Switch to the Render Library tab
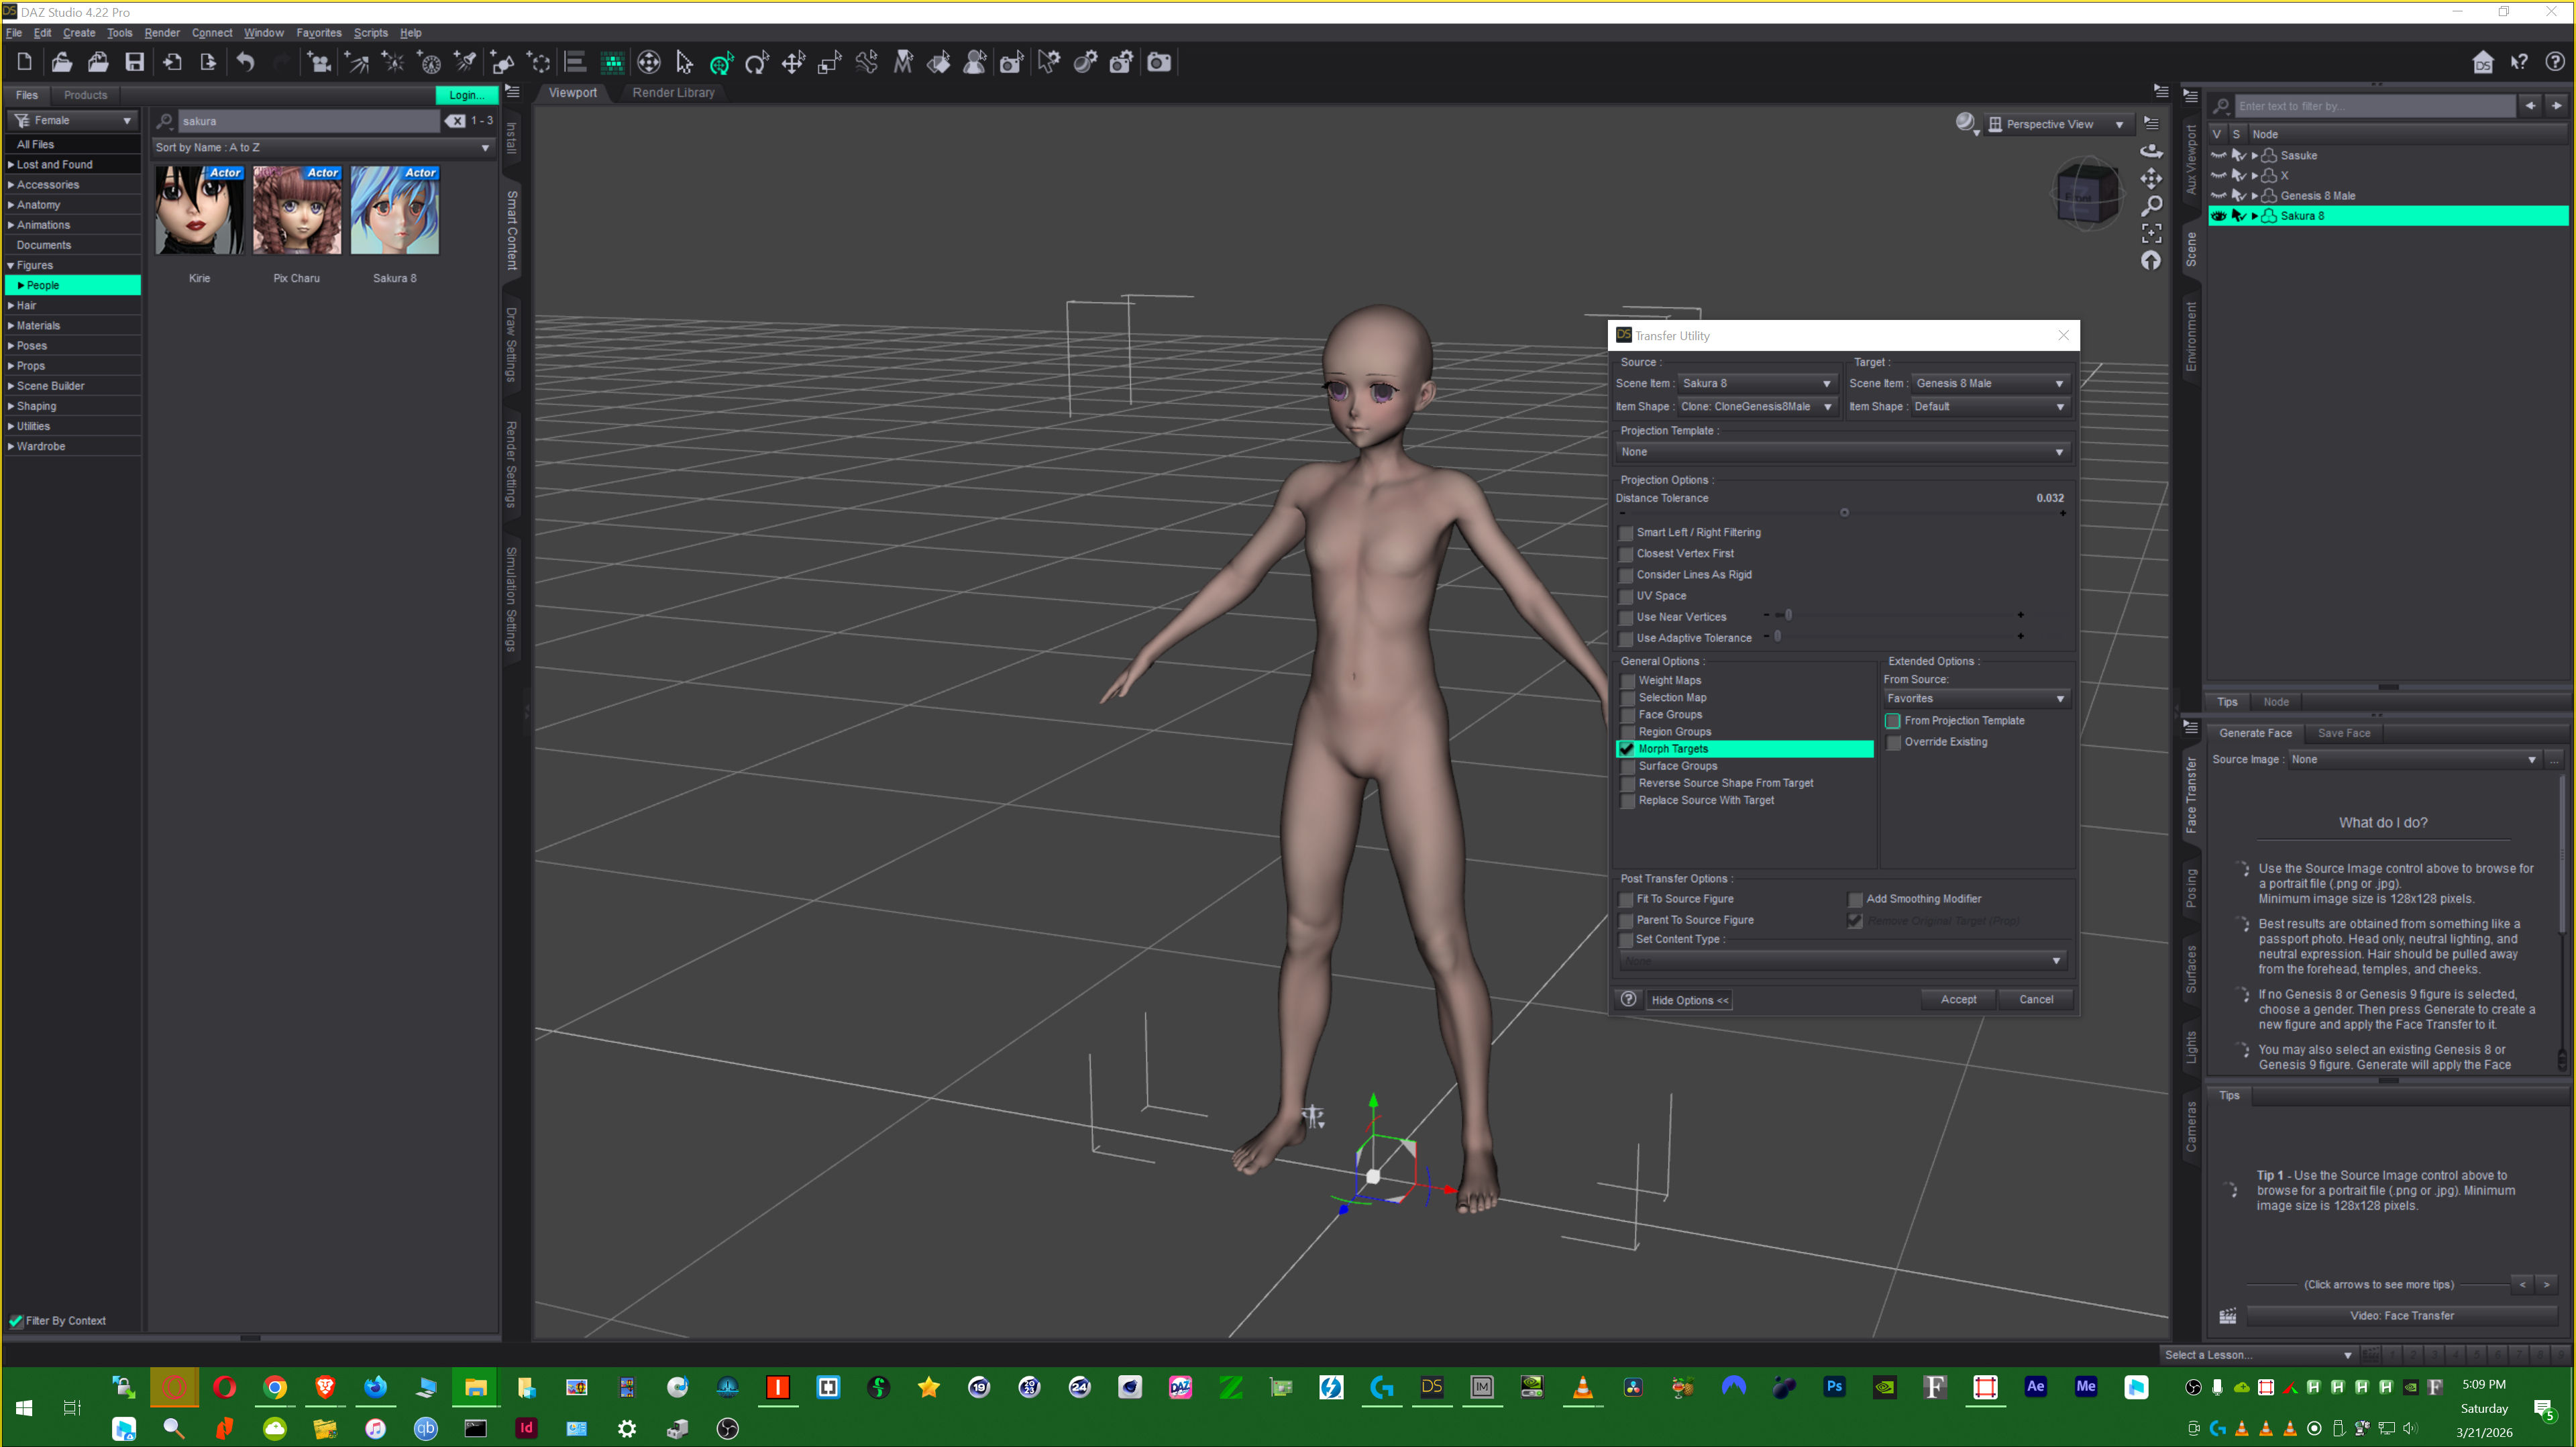 click(x=673, y=93)
